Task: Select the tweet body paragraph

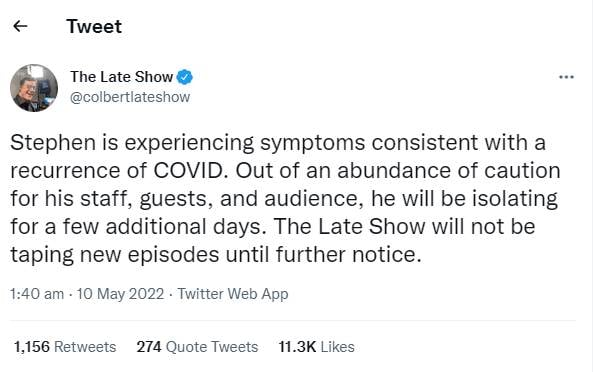Action: (x=285, y=198)
